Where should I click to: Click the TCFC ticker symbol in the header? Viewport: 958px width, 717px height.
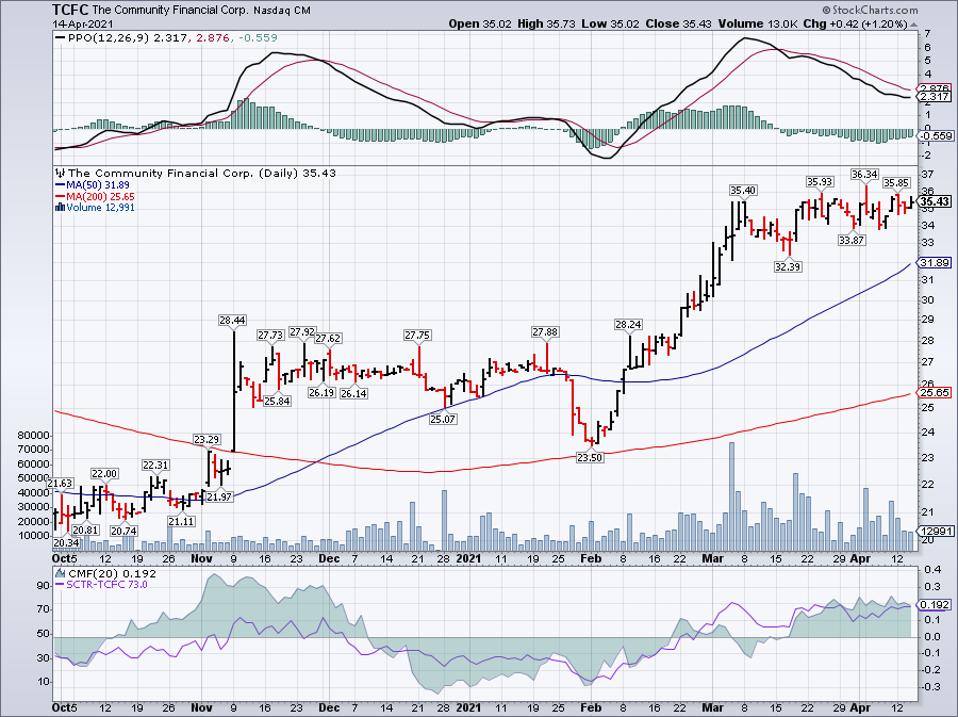click(x=70, y=10)
